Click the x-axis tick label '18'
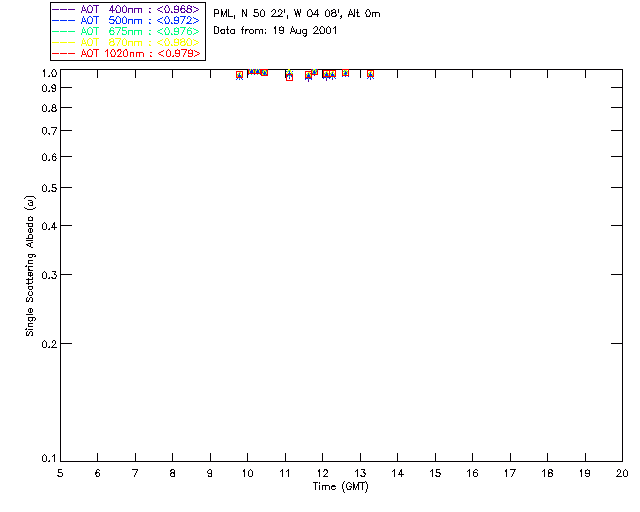640x512 pixels. pyautogui.click(x=547, y=473)
